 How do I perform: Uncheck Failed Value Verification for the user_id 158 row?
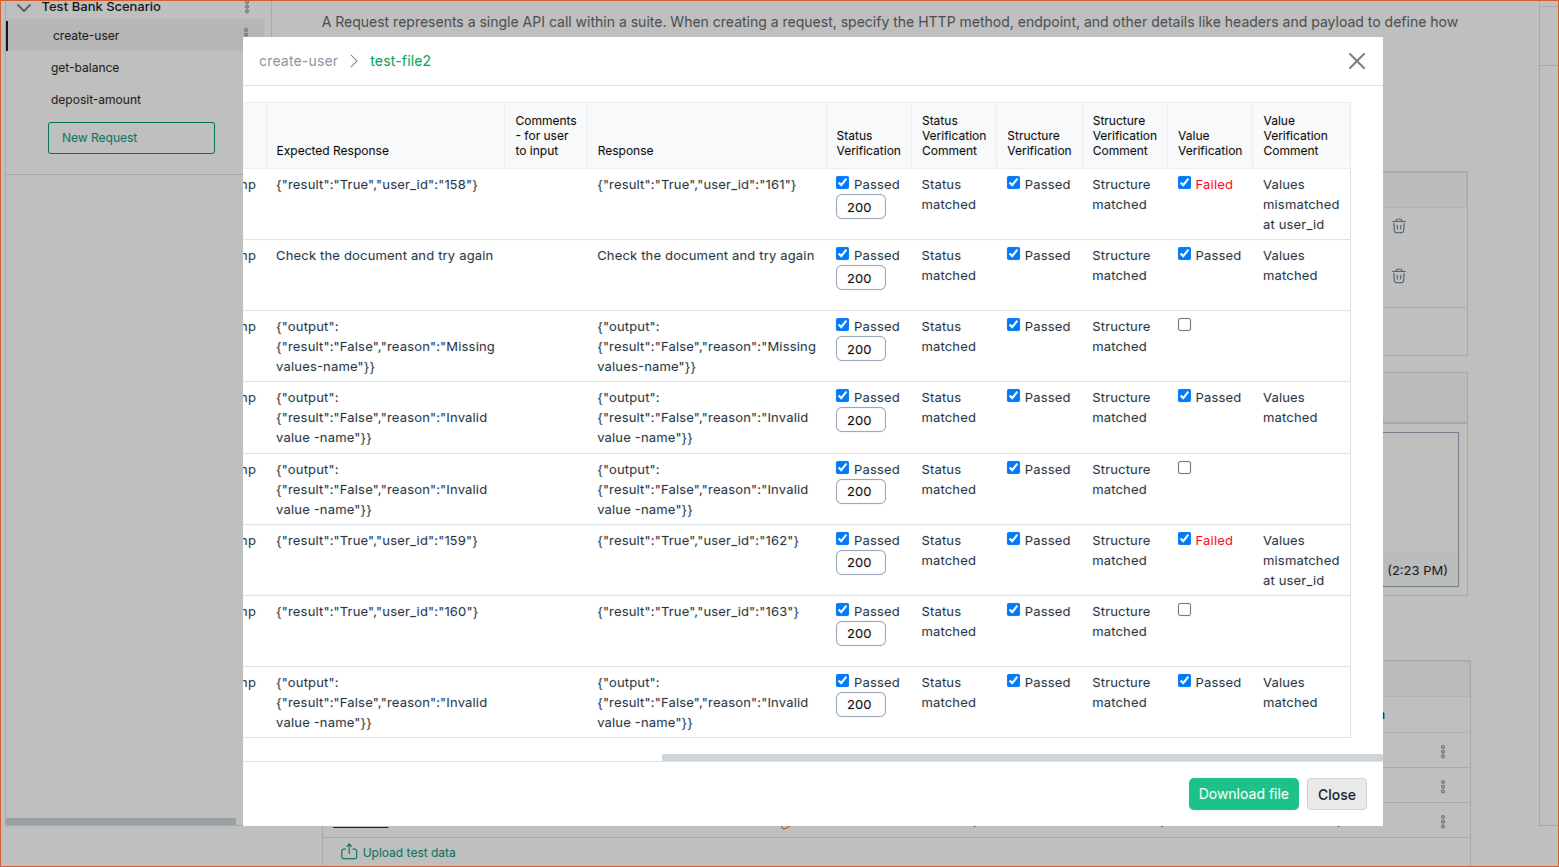pyautogui.click(x=1185, y=183)
